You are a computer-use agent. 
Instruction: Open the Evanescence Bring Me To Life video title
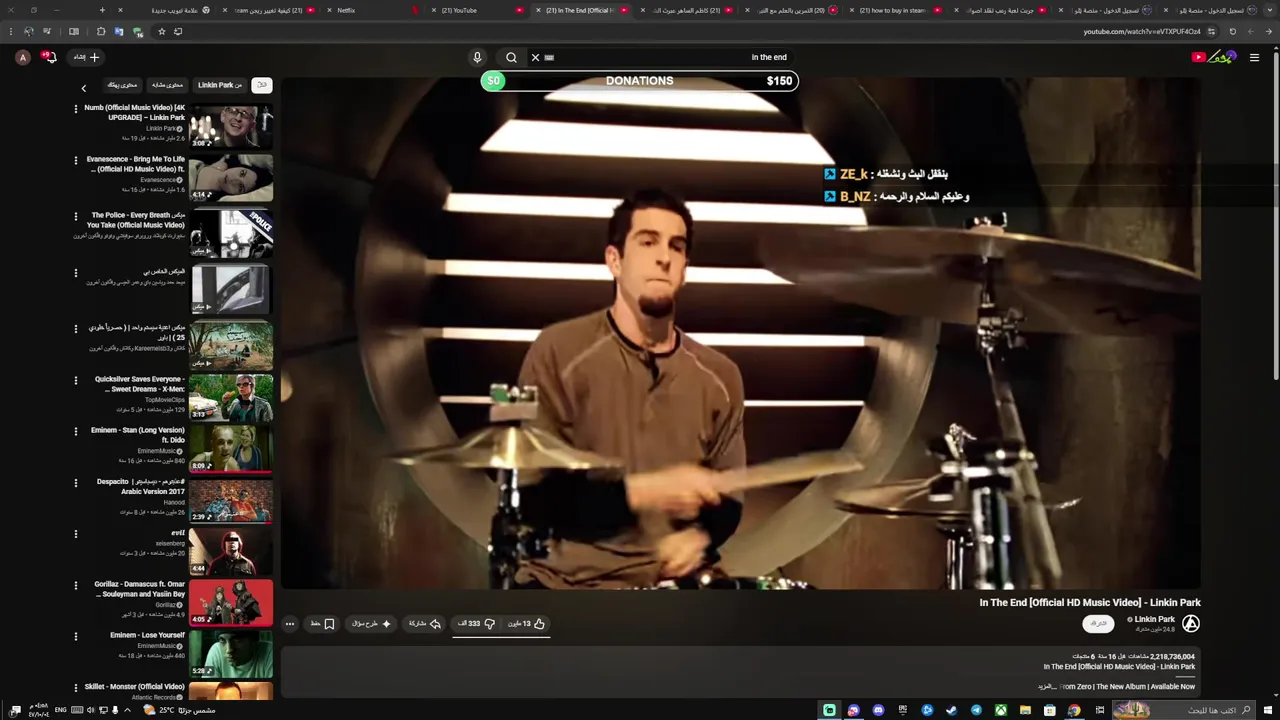[x=135, y=164]
